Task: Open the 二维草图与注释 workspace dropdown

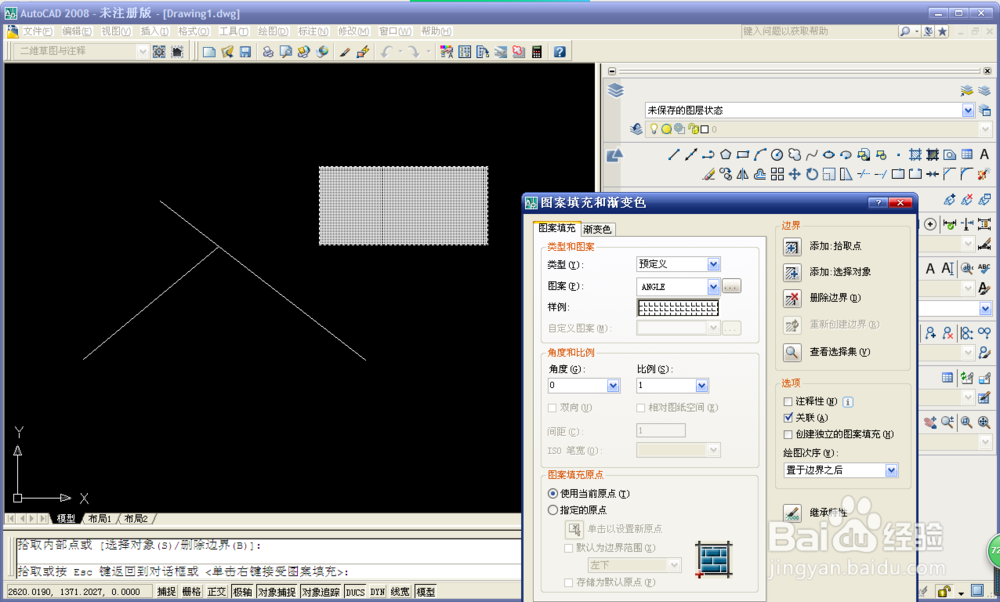Action: coord(142,51)
